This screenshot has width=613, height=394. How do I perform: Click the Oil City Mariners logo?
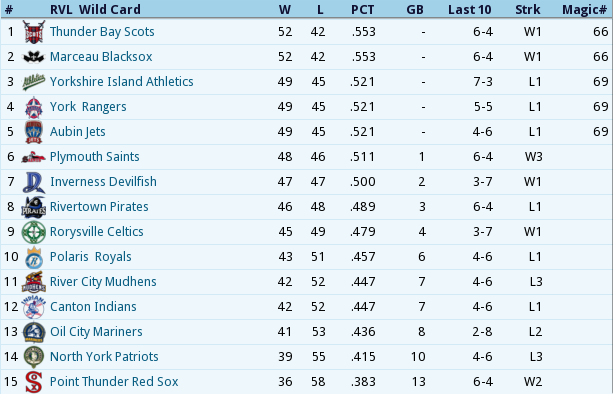[34, 332]
